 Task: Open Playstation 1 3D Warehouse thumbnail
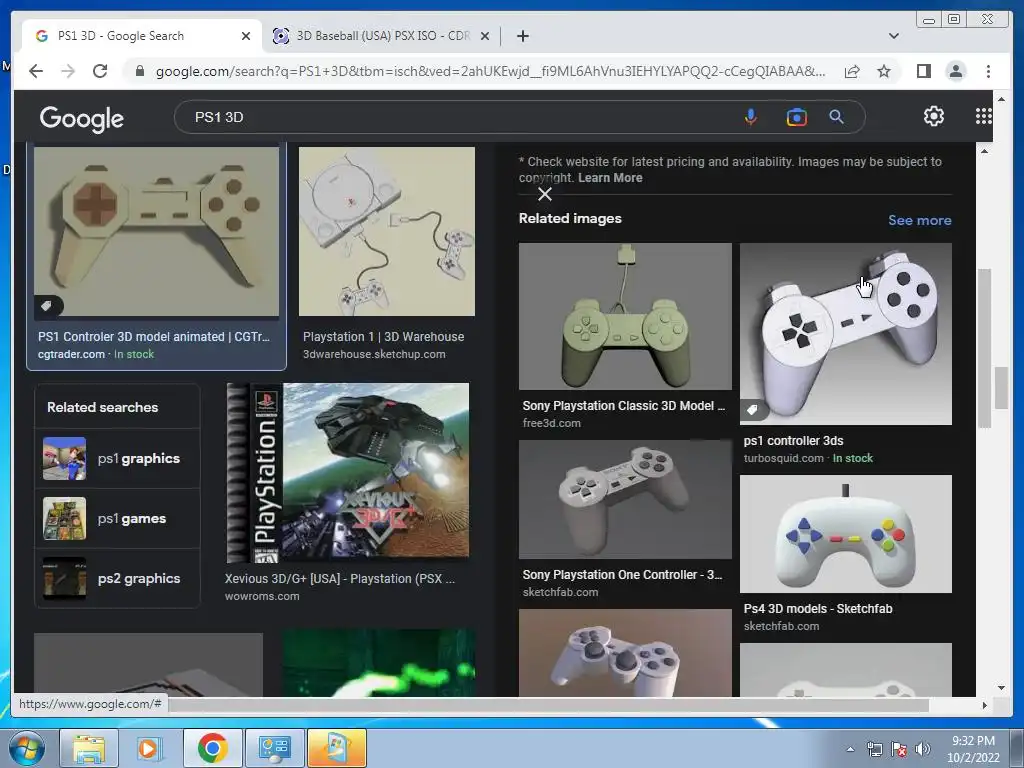coord(387,232)
